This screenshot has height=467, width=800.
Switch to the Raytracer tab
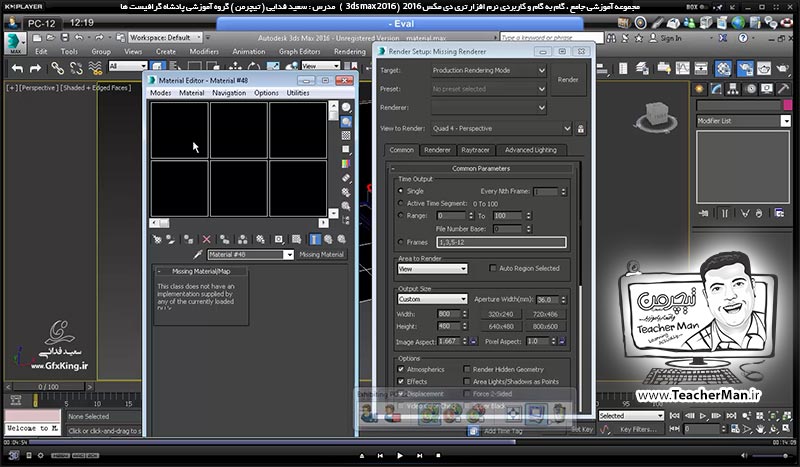click(475, 150)
